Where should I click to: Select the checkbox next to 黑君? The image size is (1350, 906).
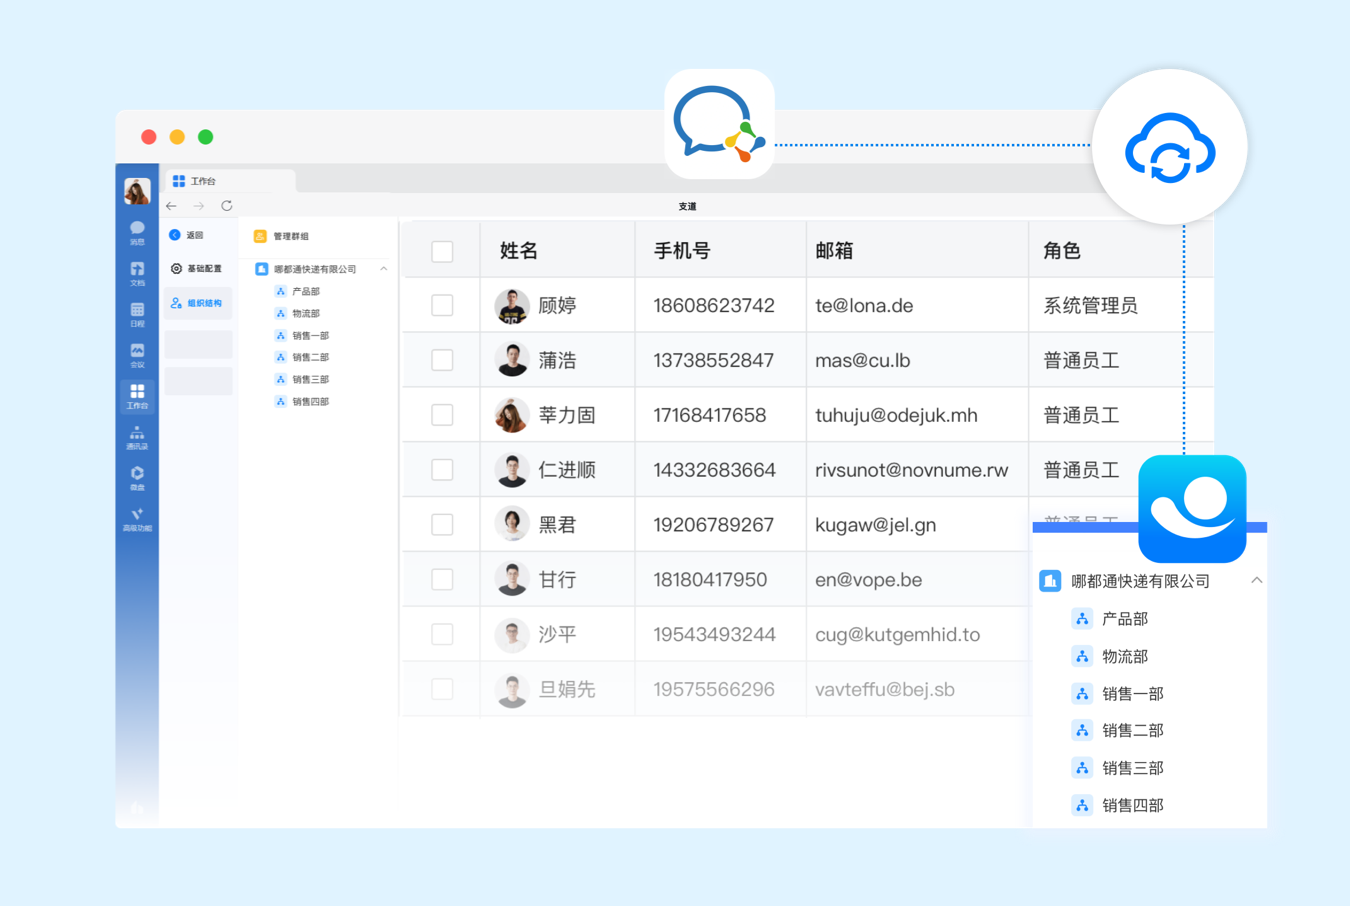point(442,524)
